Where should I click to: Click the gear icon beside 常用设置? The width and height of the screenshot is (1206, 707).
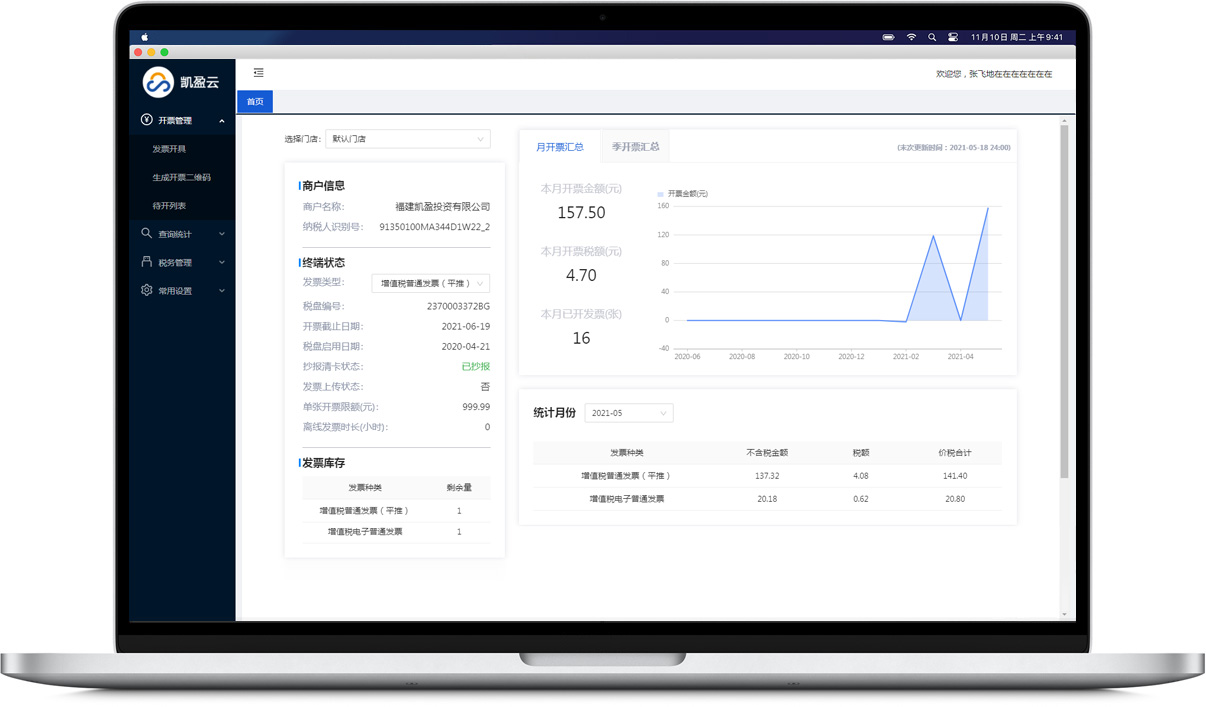point(147,290)
